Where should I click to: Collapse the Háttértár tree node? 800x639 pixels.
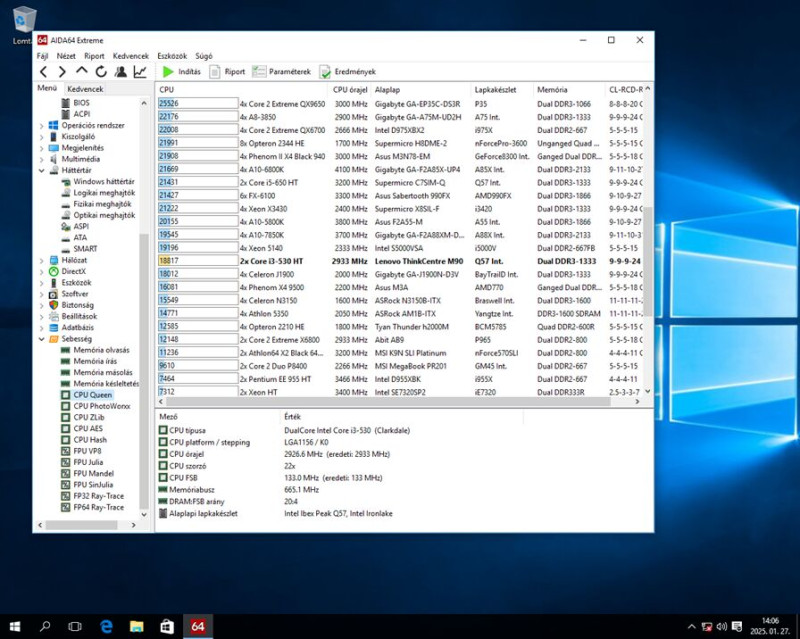pos(41,170)
